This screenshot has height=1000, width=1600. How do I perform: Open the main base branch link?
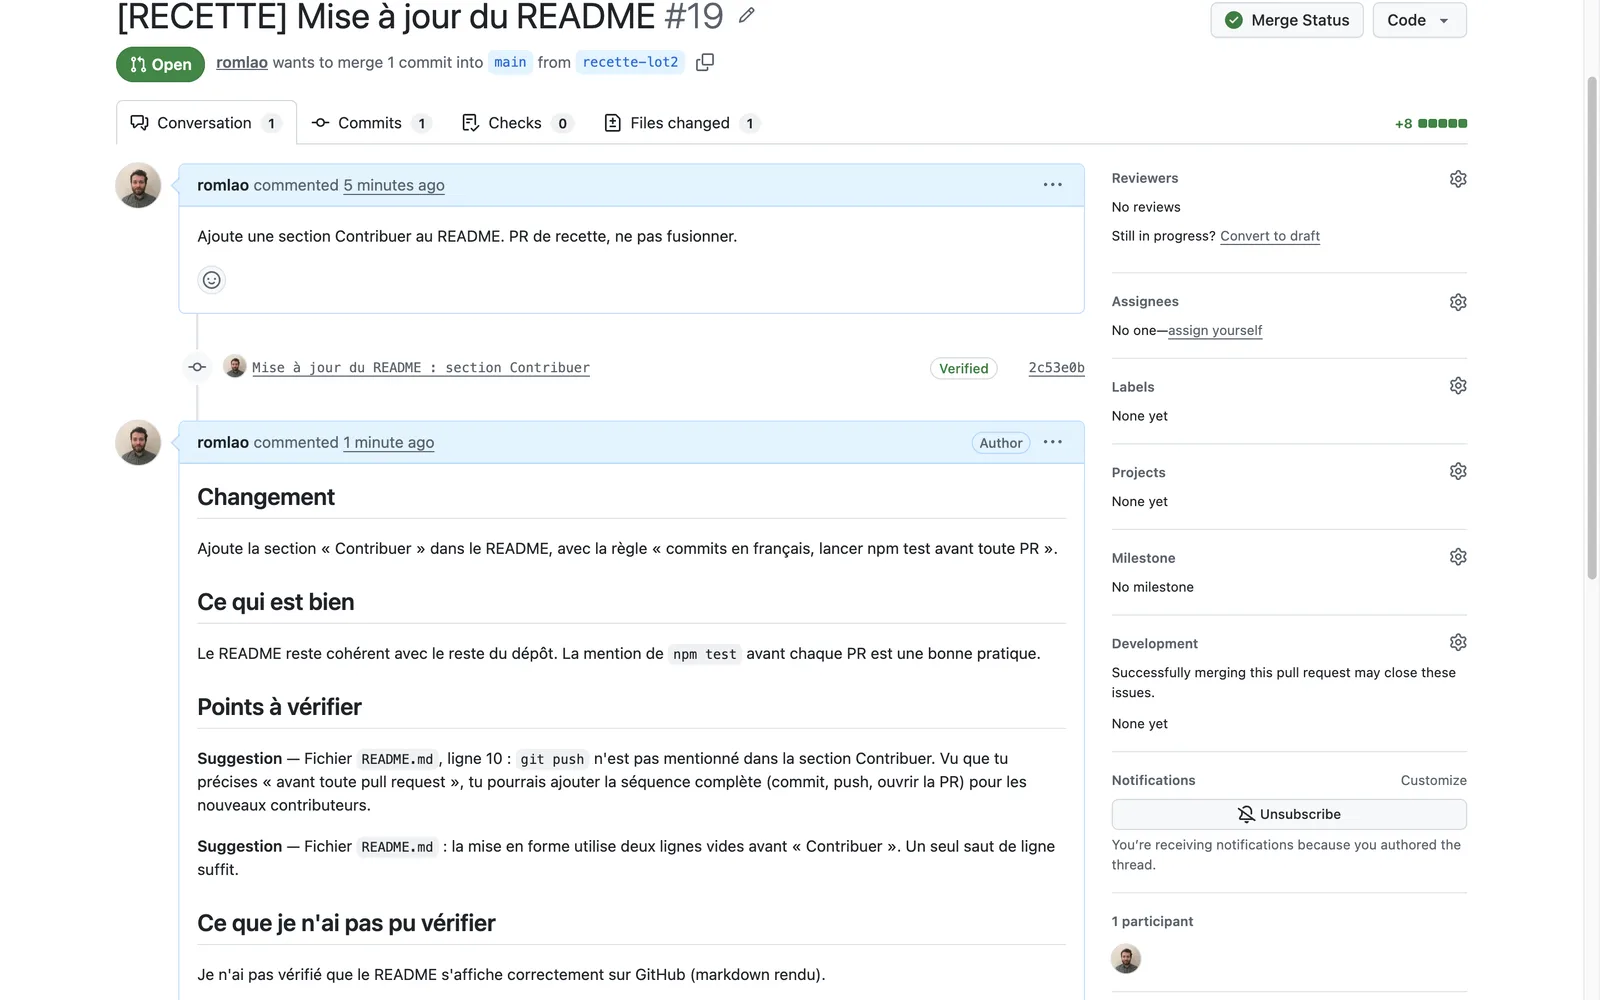click(x=510, y=62)
